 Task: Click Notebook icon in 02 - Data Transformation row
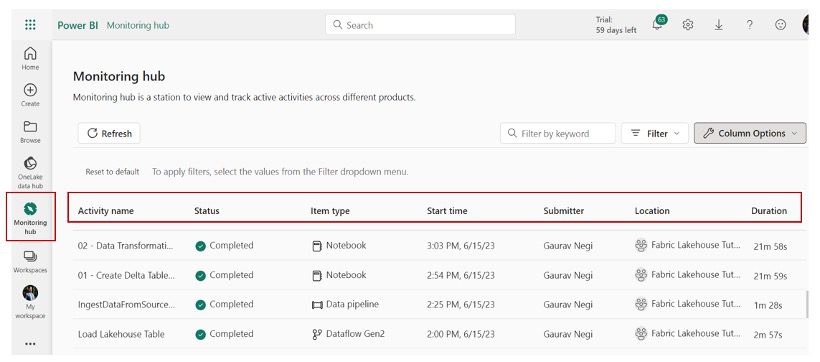pyautogui.click(x=316, y=246)
